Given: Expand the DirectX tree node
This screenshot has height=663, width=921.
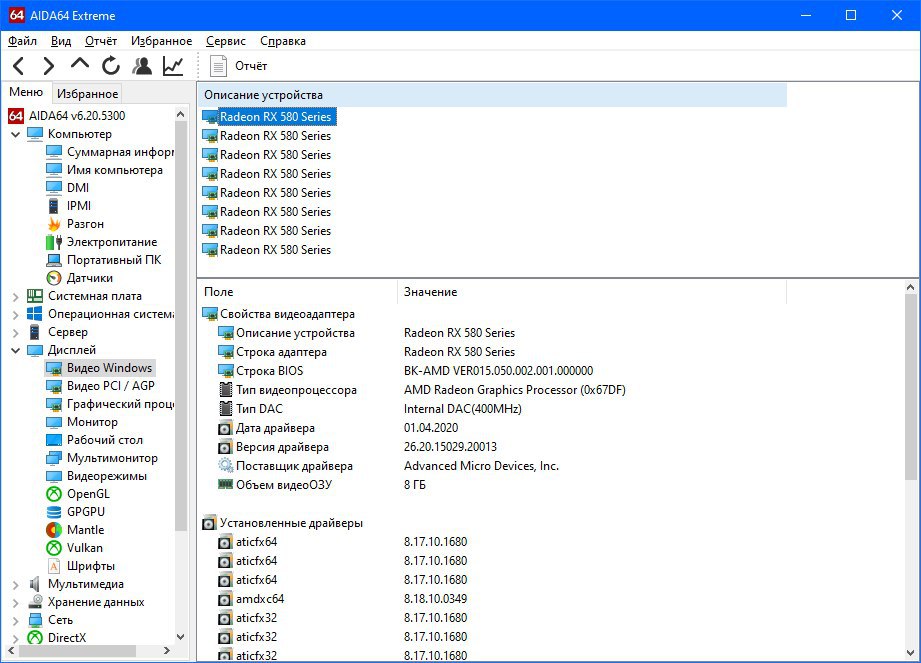Looking at the screenshot, I should click(x=16, y=638).
